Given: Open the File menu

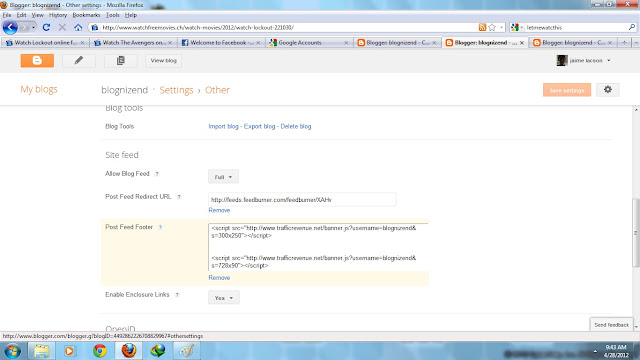Looking at the screenshot, I should [7, 15].
